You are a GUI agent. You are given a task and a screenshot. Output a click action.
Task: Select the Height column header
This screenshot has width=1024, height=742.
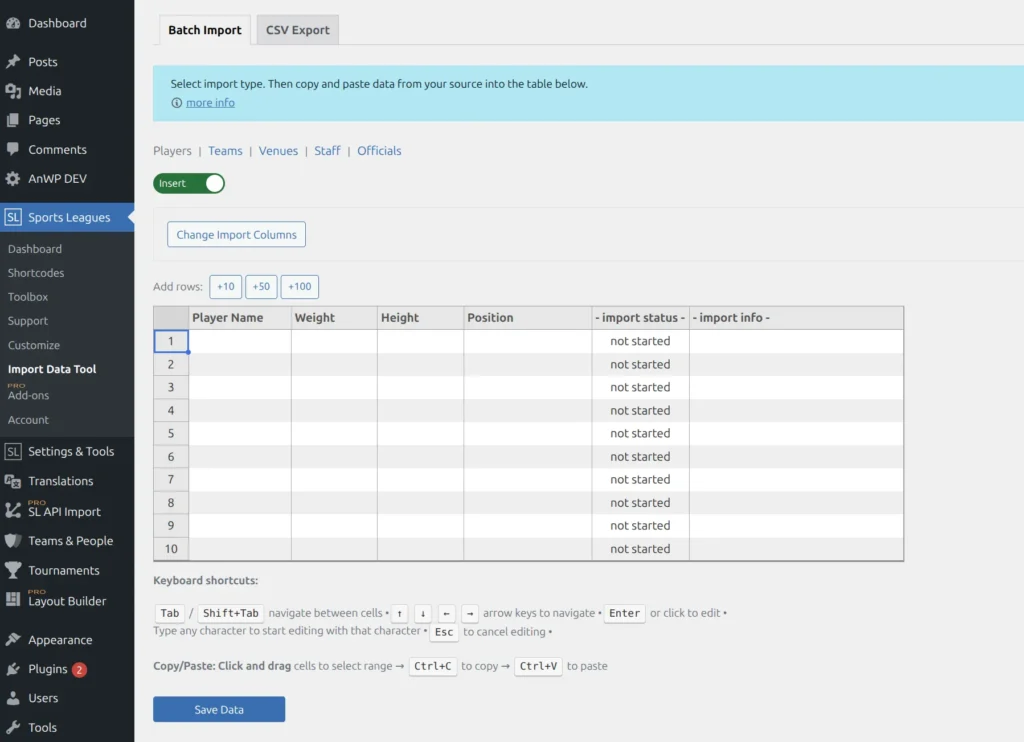421,318
